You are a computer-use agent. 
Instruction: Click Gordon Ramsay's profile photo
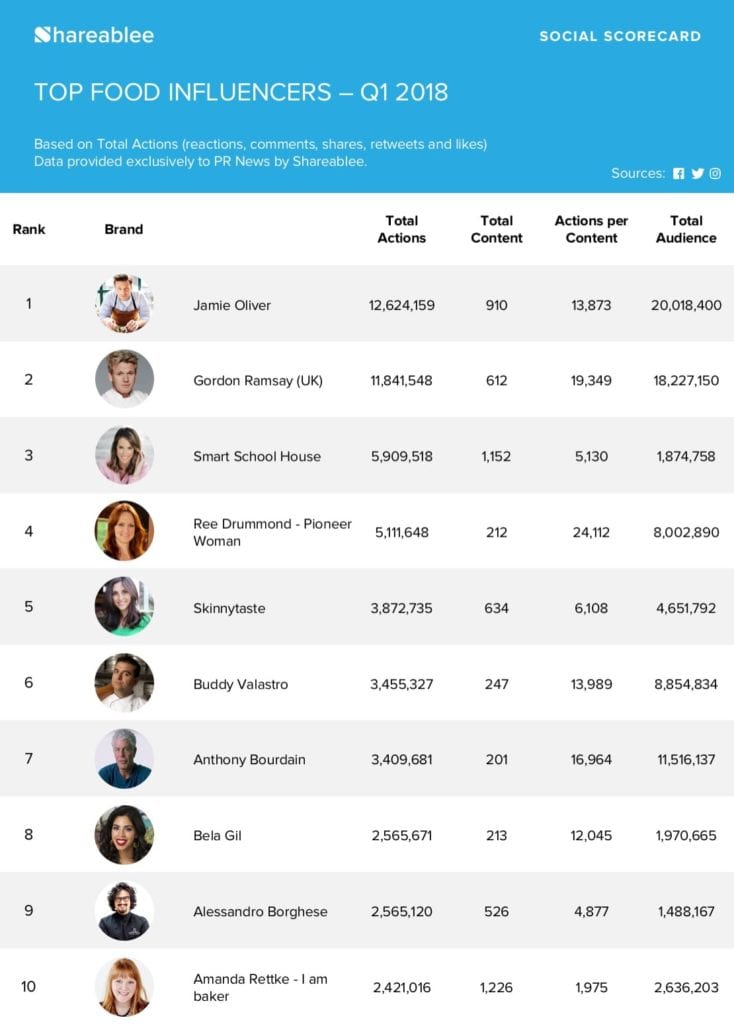click(x=124, y=380)
